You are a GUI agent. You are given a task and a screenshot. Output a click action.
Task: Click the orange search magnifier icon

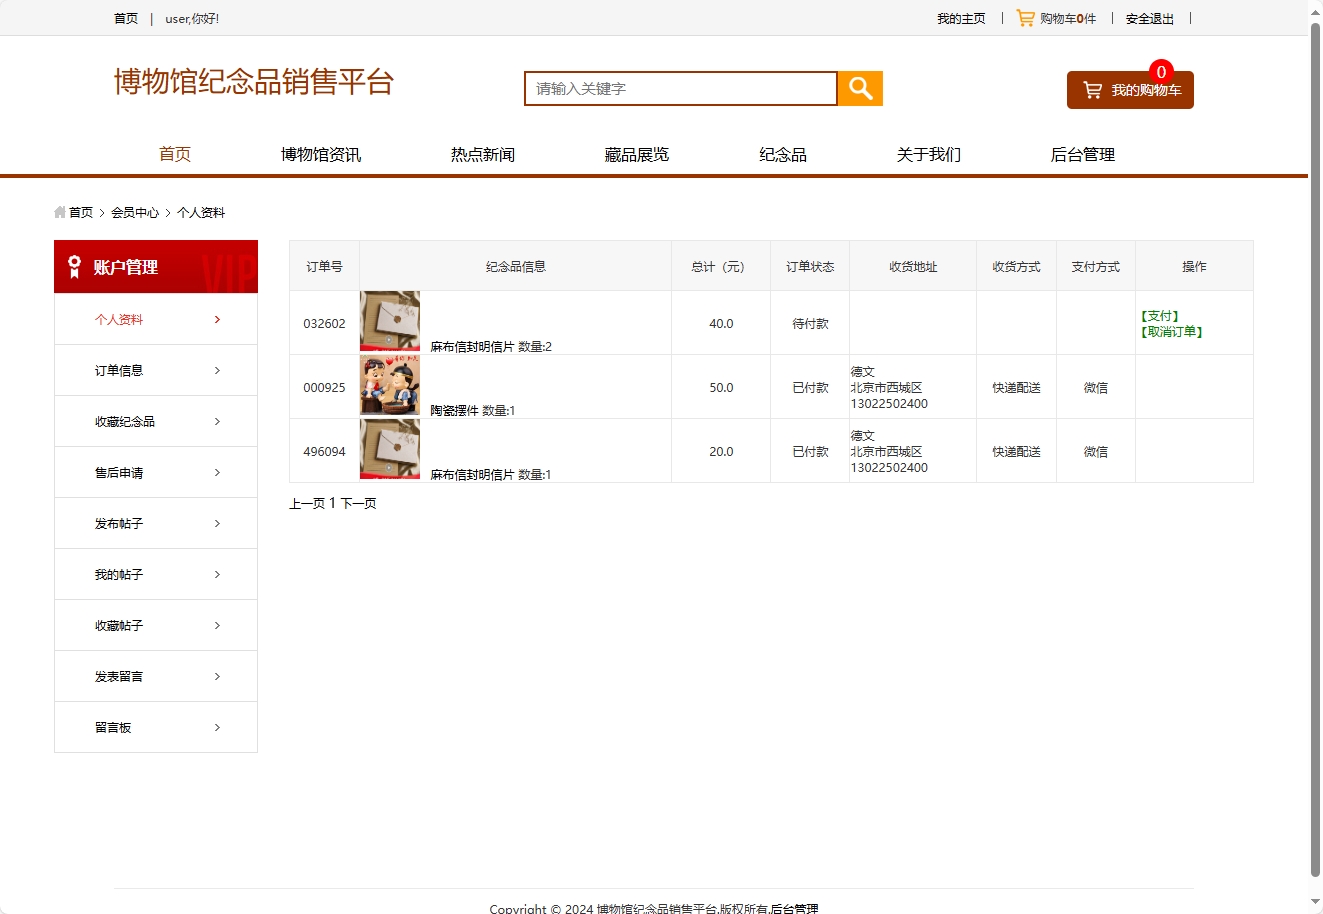click(x=858, y=88)
